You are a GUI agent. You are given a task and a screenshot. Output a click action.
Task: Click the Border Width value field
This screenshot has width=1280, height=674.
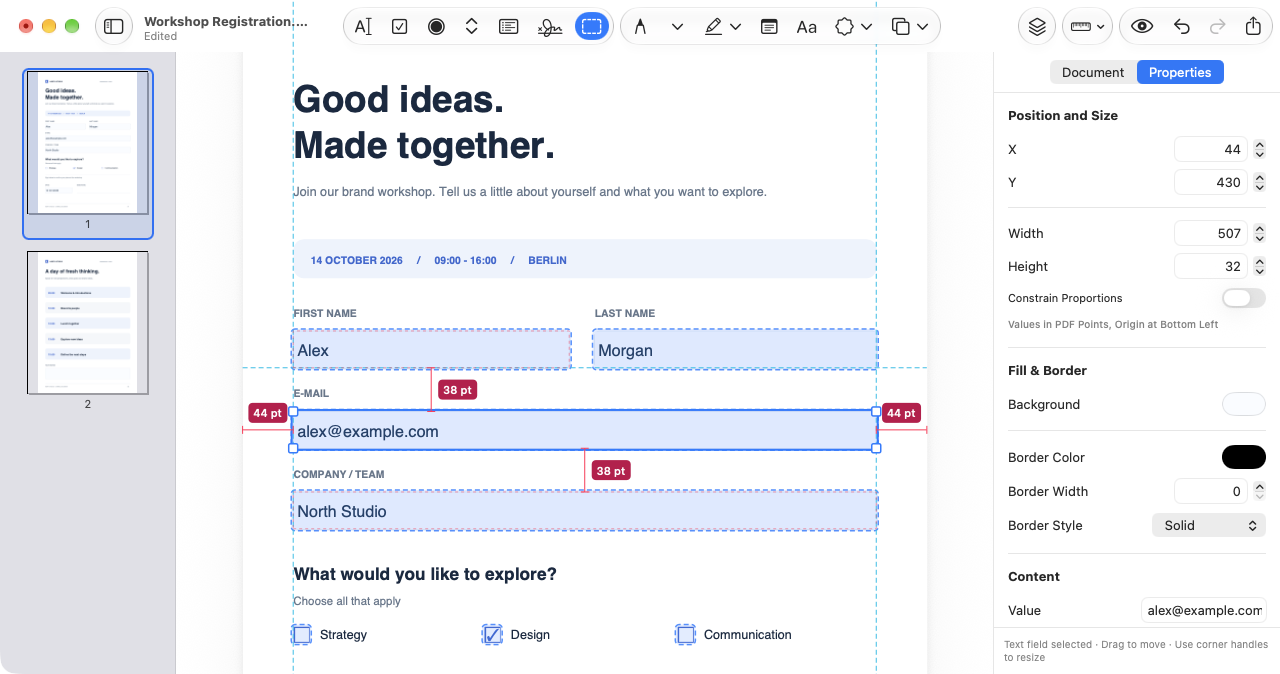coord(1210,491)
